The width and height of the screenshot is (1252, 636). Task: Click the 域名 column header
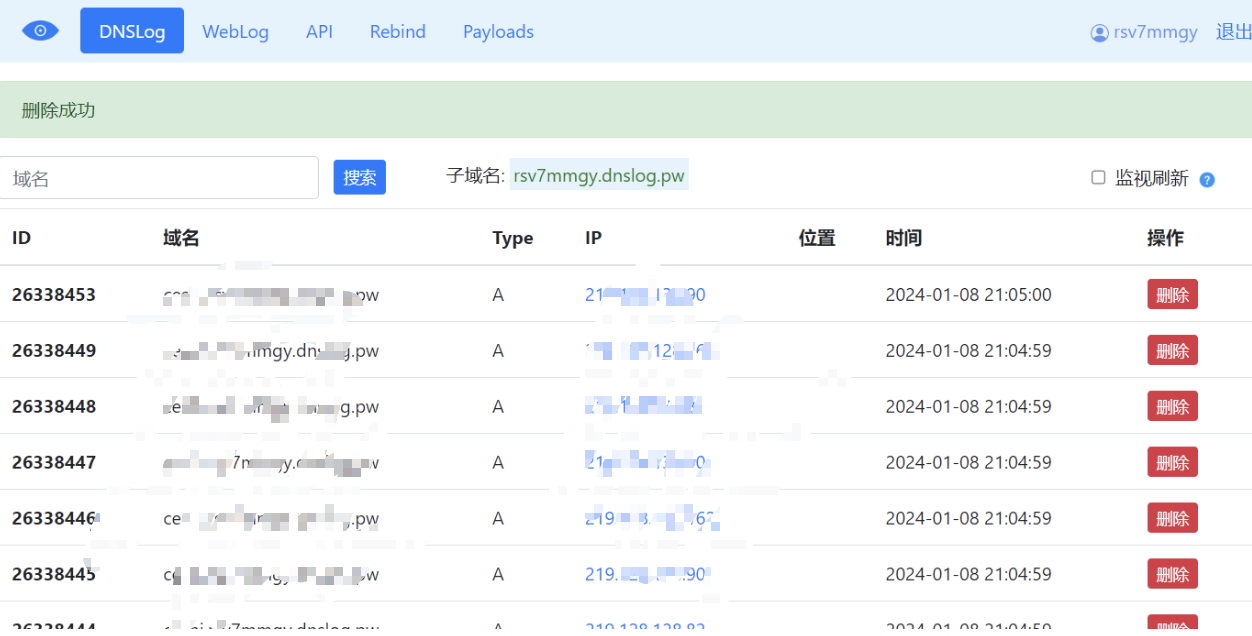pos(181,238)
